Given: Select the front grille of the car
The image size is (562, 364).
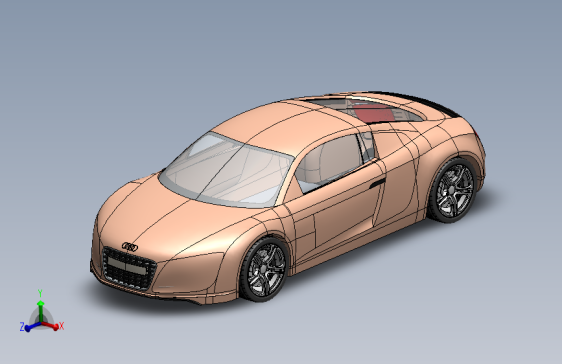Looking at the screenshot, I should 129,267.
